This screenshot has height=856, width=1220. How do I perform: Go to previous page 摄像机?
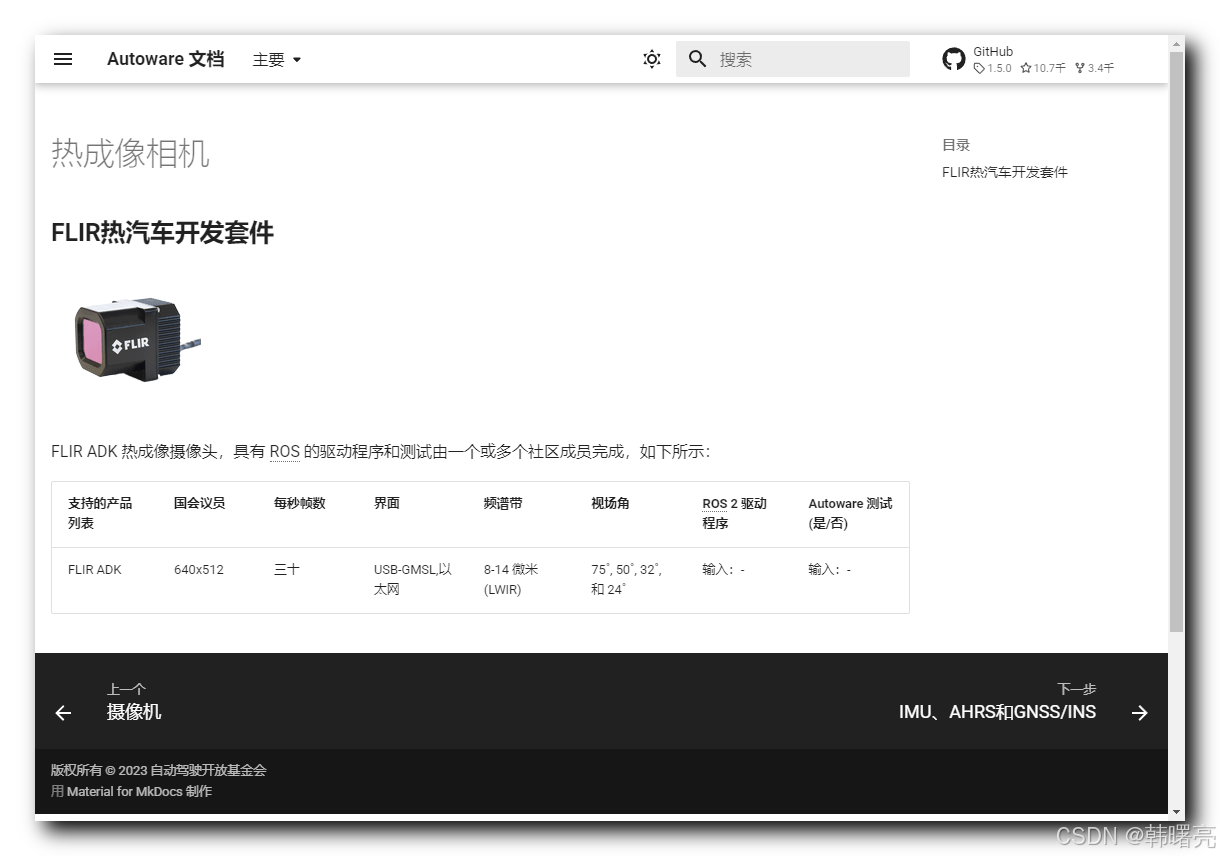(134, 712)
